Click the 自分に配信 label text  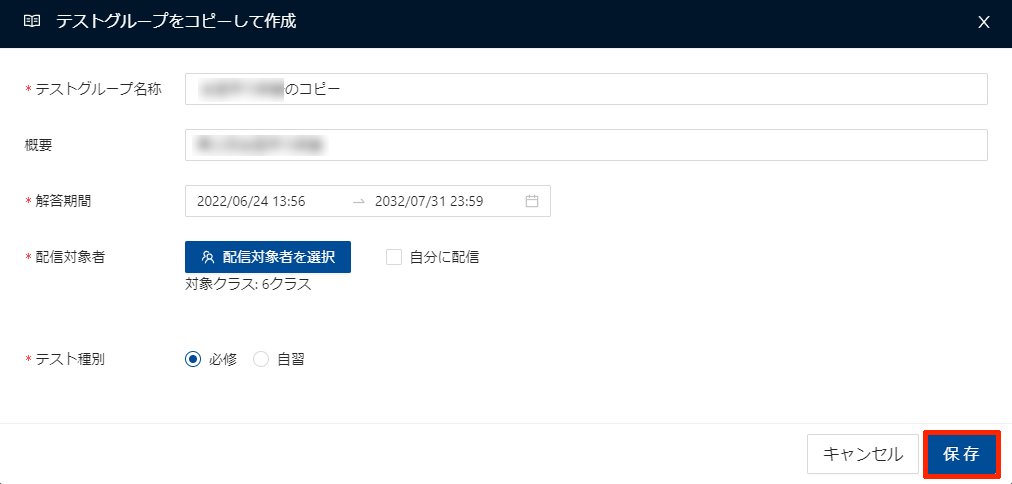pos(444,257)
